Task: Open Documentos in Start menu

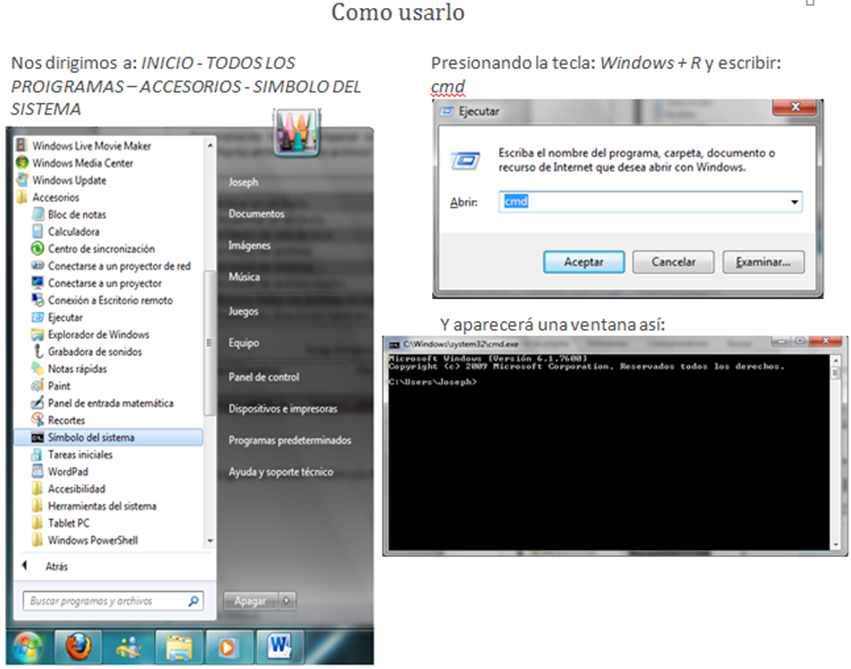Action: coord(256,214)
